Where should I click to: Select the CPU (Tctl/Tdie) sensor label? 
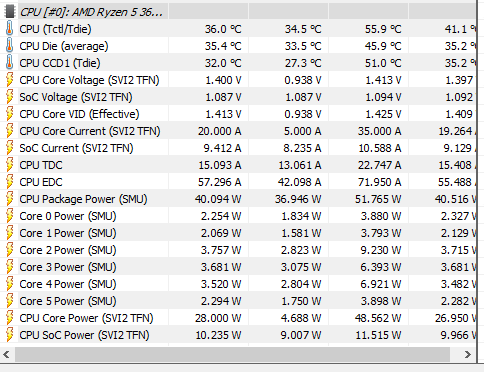click(55, 29)
